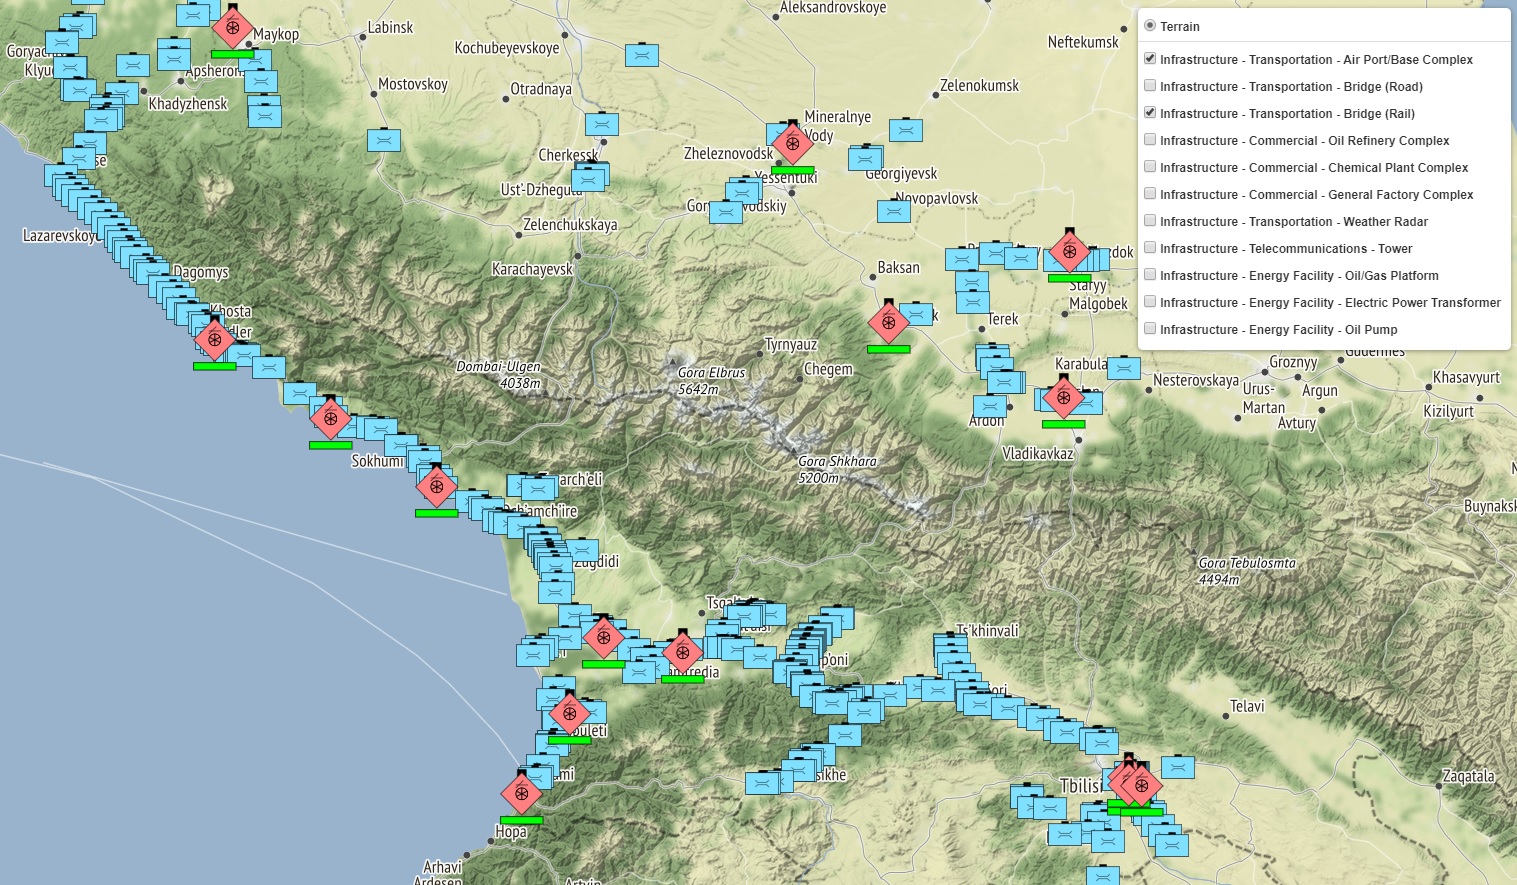Enable Oil Pump layer checkbox
Viewport: 1517px width, 885px height.
[1150, 329]
